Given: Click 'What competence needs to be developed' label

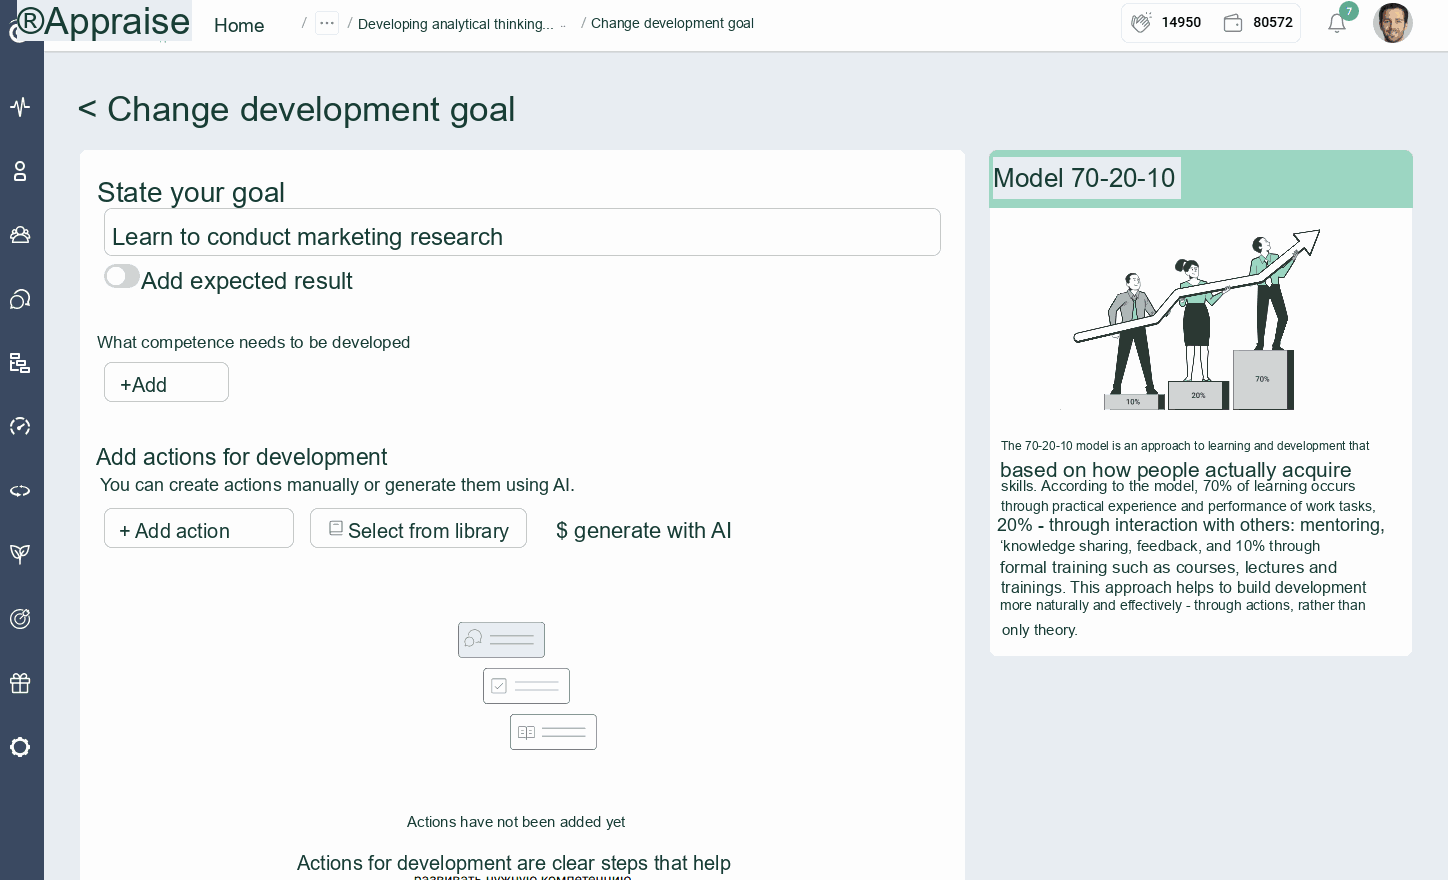Looking at the screenshot, I should point(253,342).
